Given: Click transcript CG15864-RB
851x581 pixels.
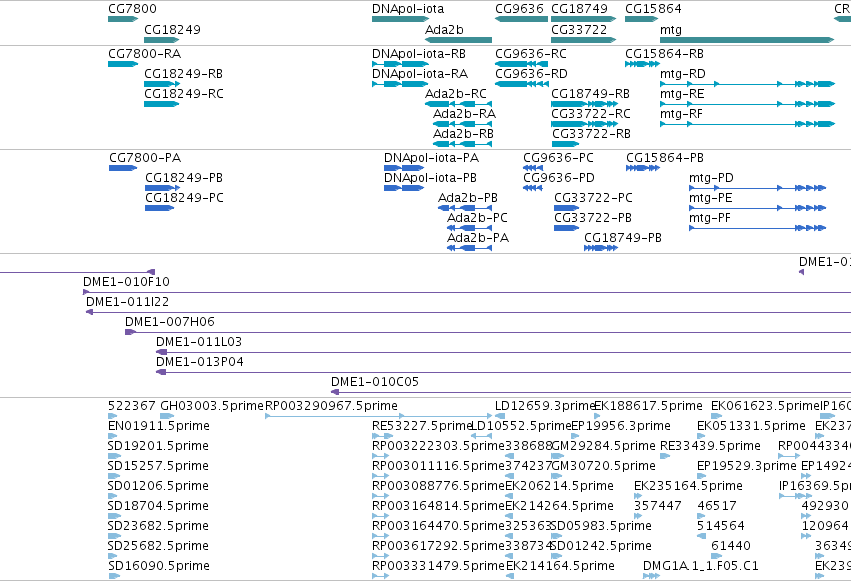Looking at the screenshot, I should [x=642, y=64].
